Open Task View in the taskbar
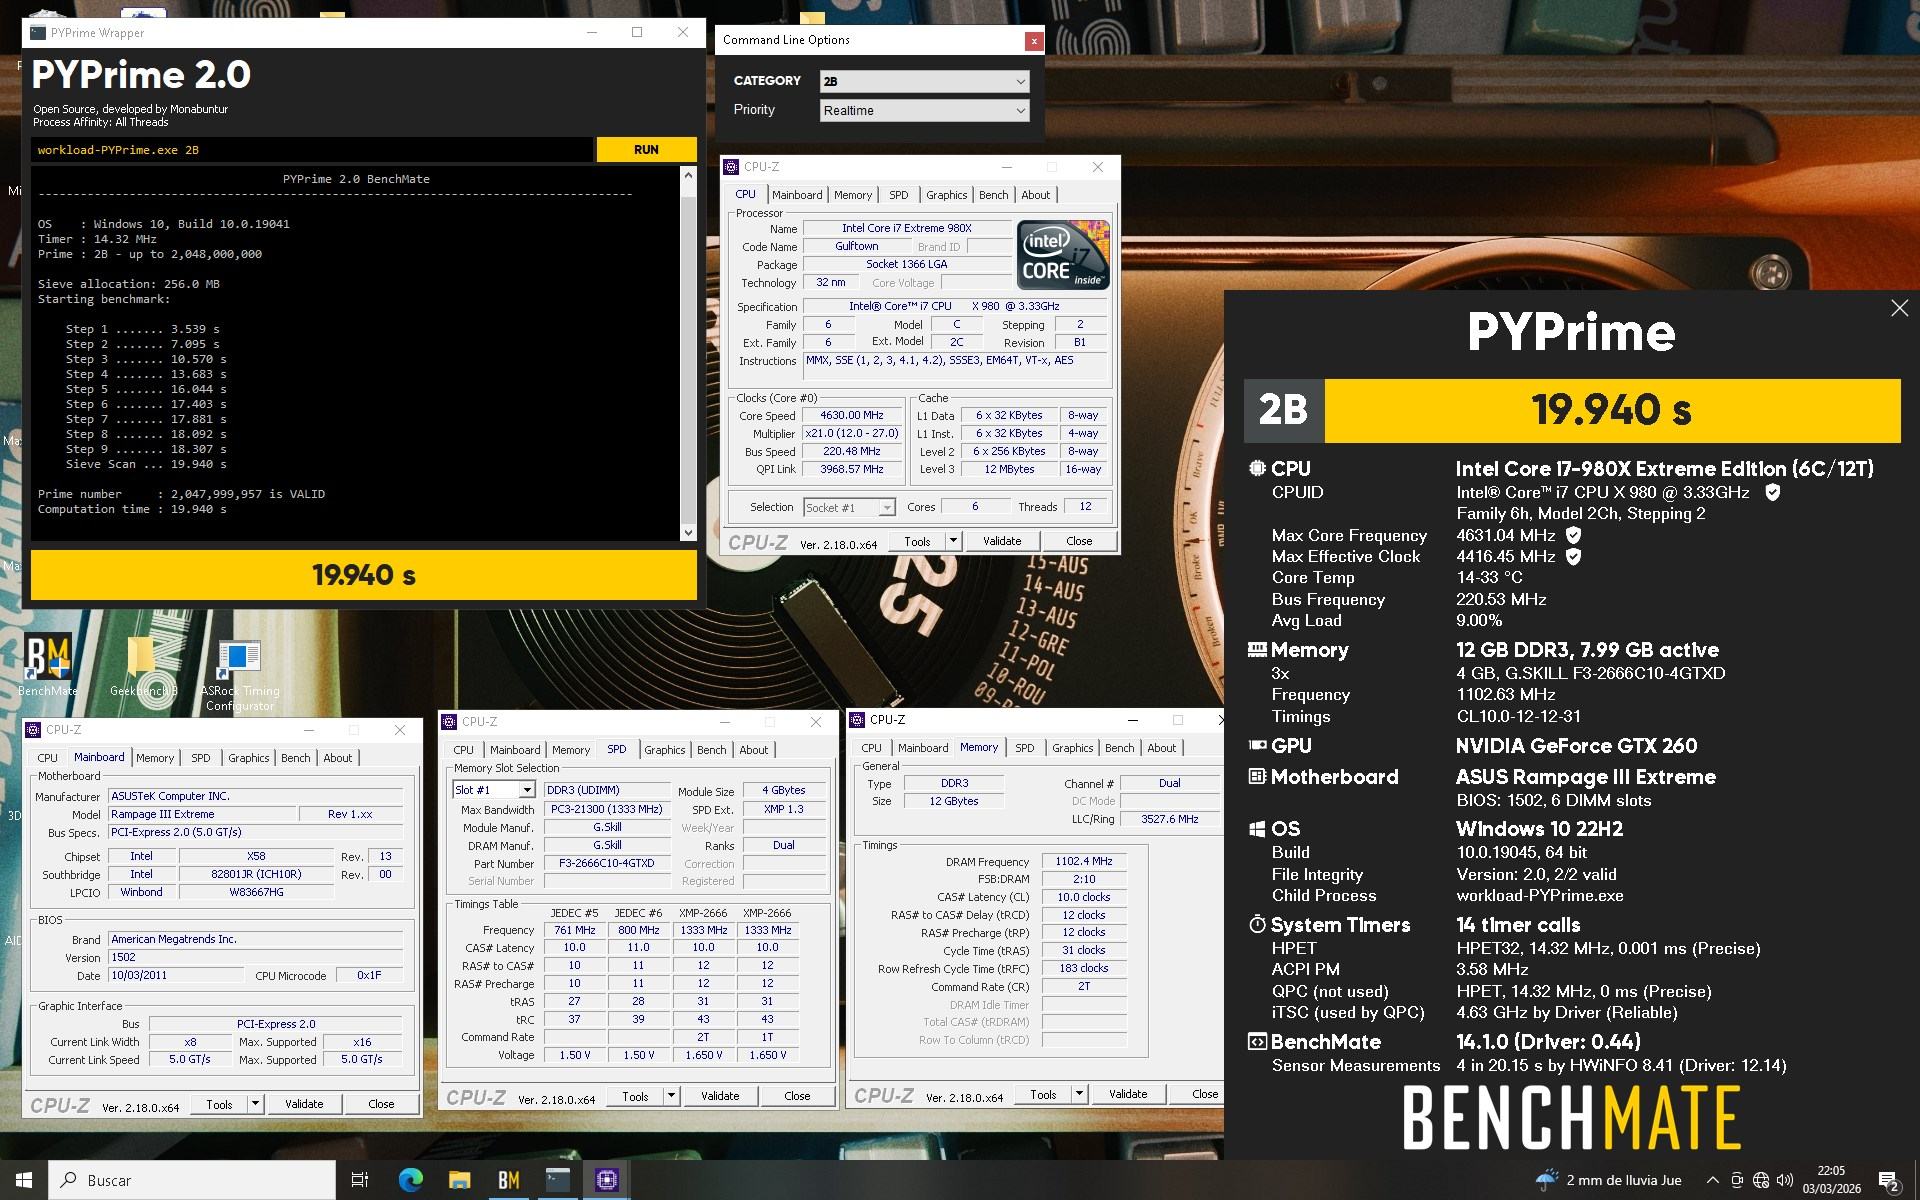The height and width of the screenshot is (1200, 1920). pos(360,1180)
